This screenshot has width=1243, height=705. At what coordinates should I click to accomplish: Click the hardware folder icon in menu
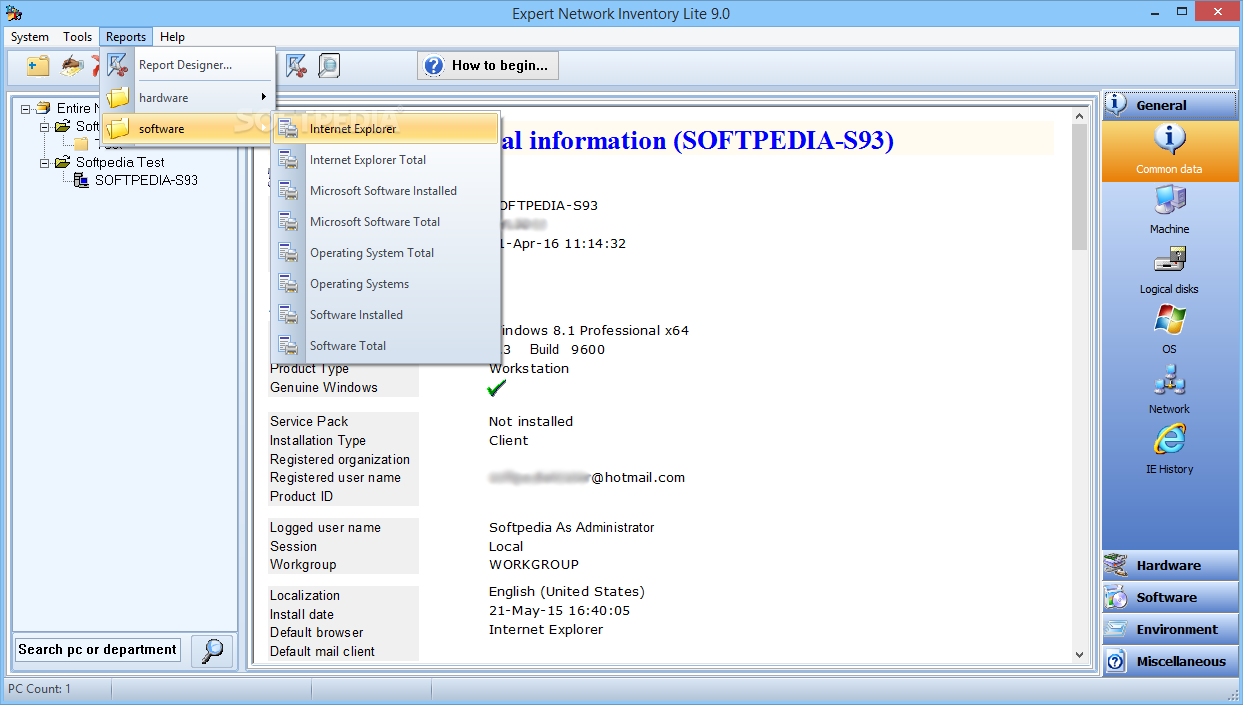tap(118, 97)
